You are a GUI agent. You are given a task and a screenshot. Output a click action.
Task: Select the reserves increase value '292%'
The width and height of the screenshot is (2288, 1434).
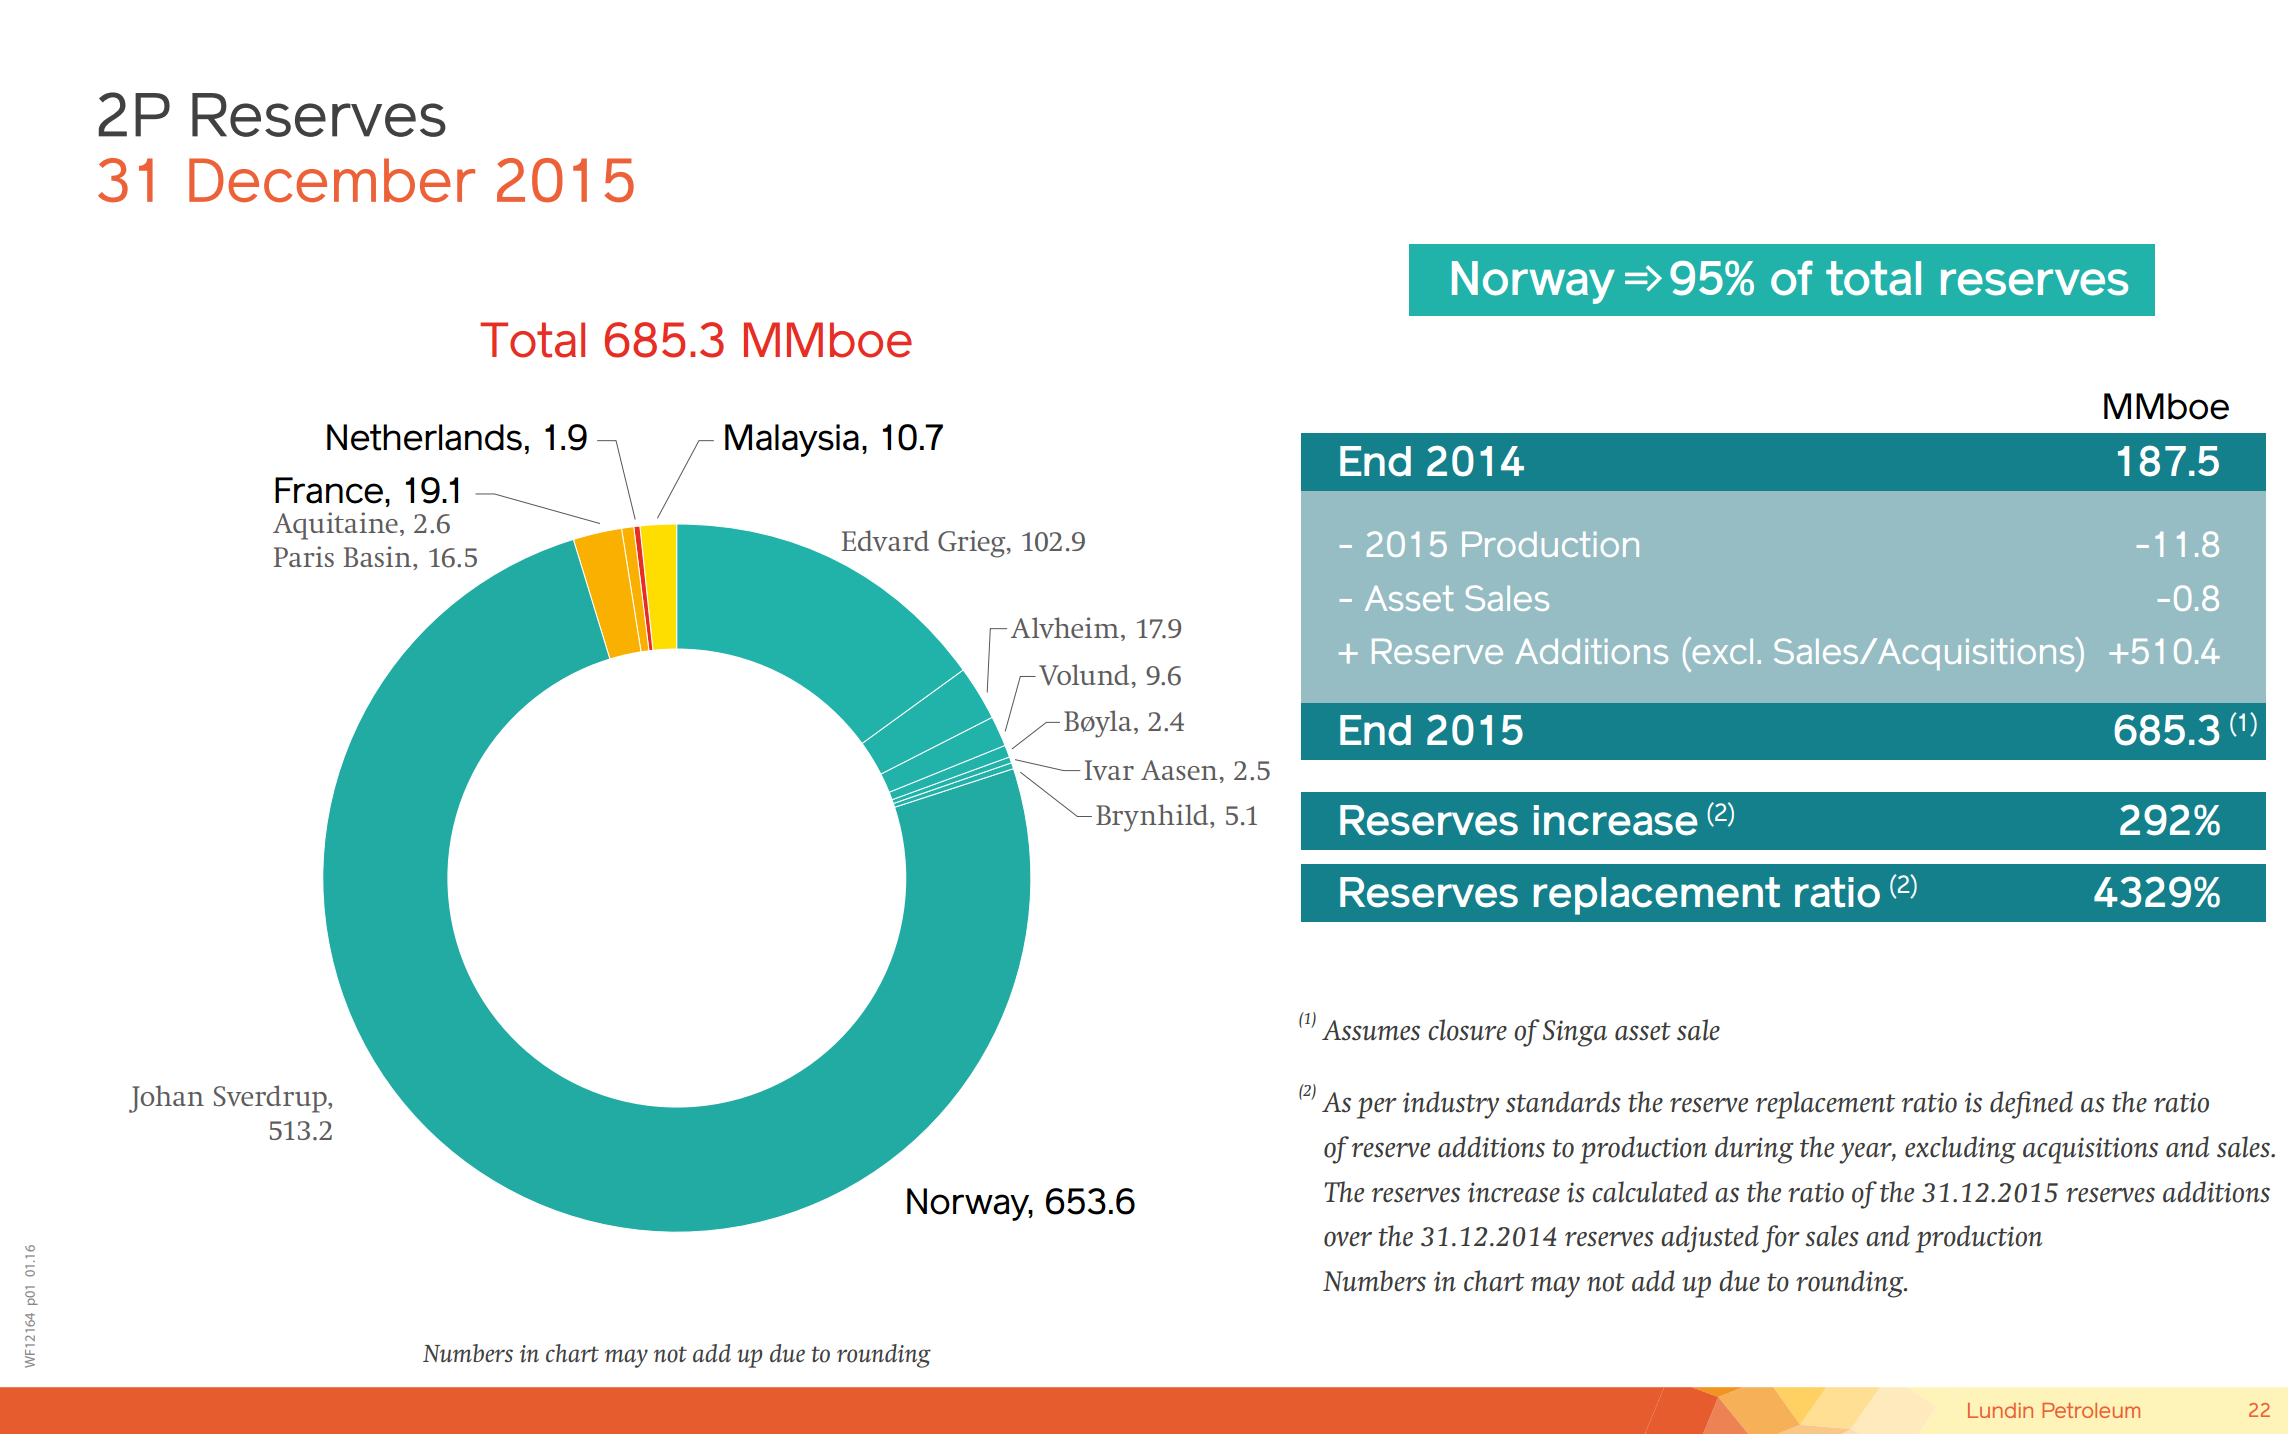pyautogui.click(x=2169, y=821)
